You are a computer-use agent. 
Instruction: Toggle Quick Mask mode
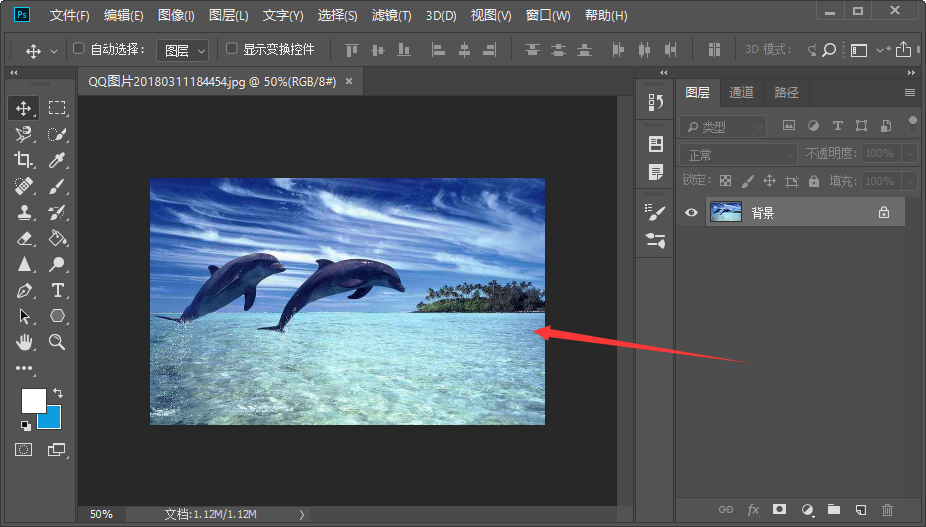[24, 450]
